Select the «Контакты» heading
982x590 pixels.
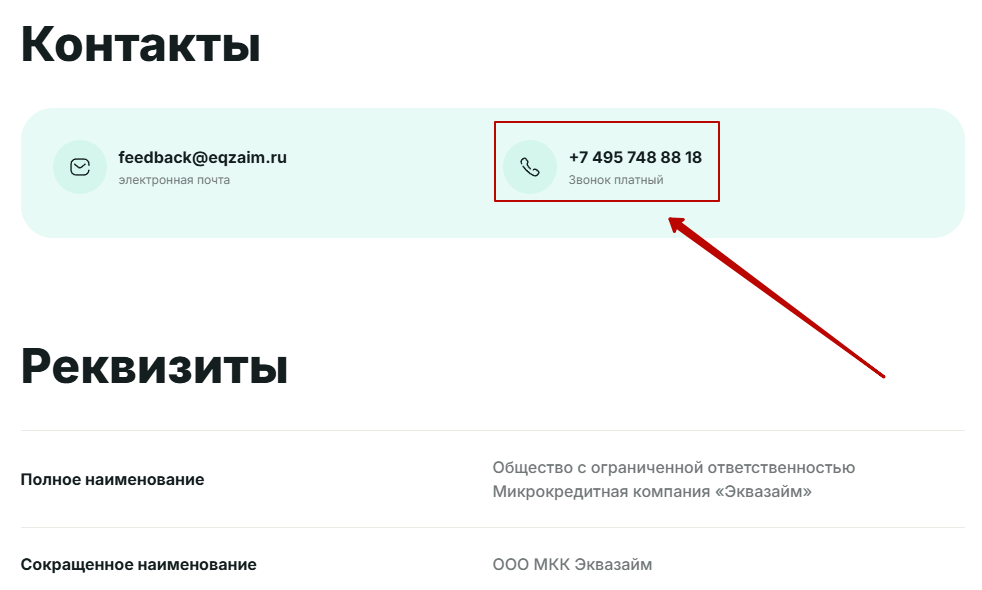click(x=140, y=44)
